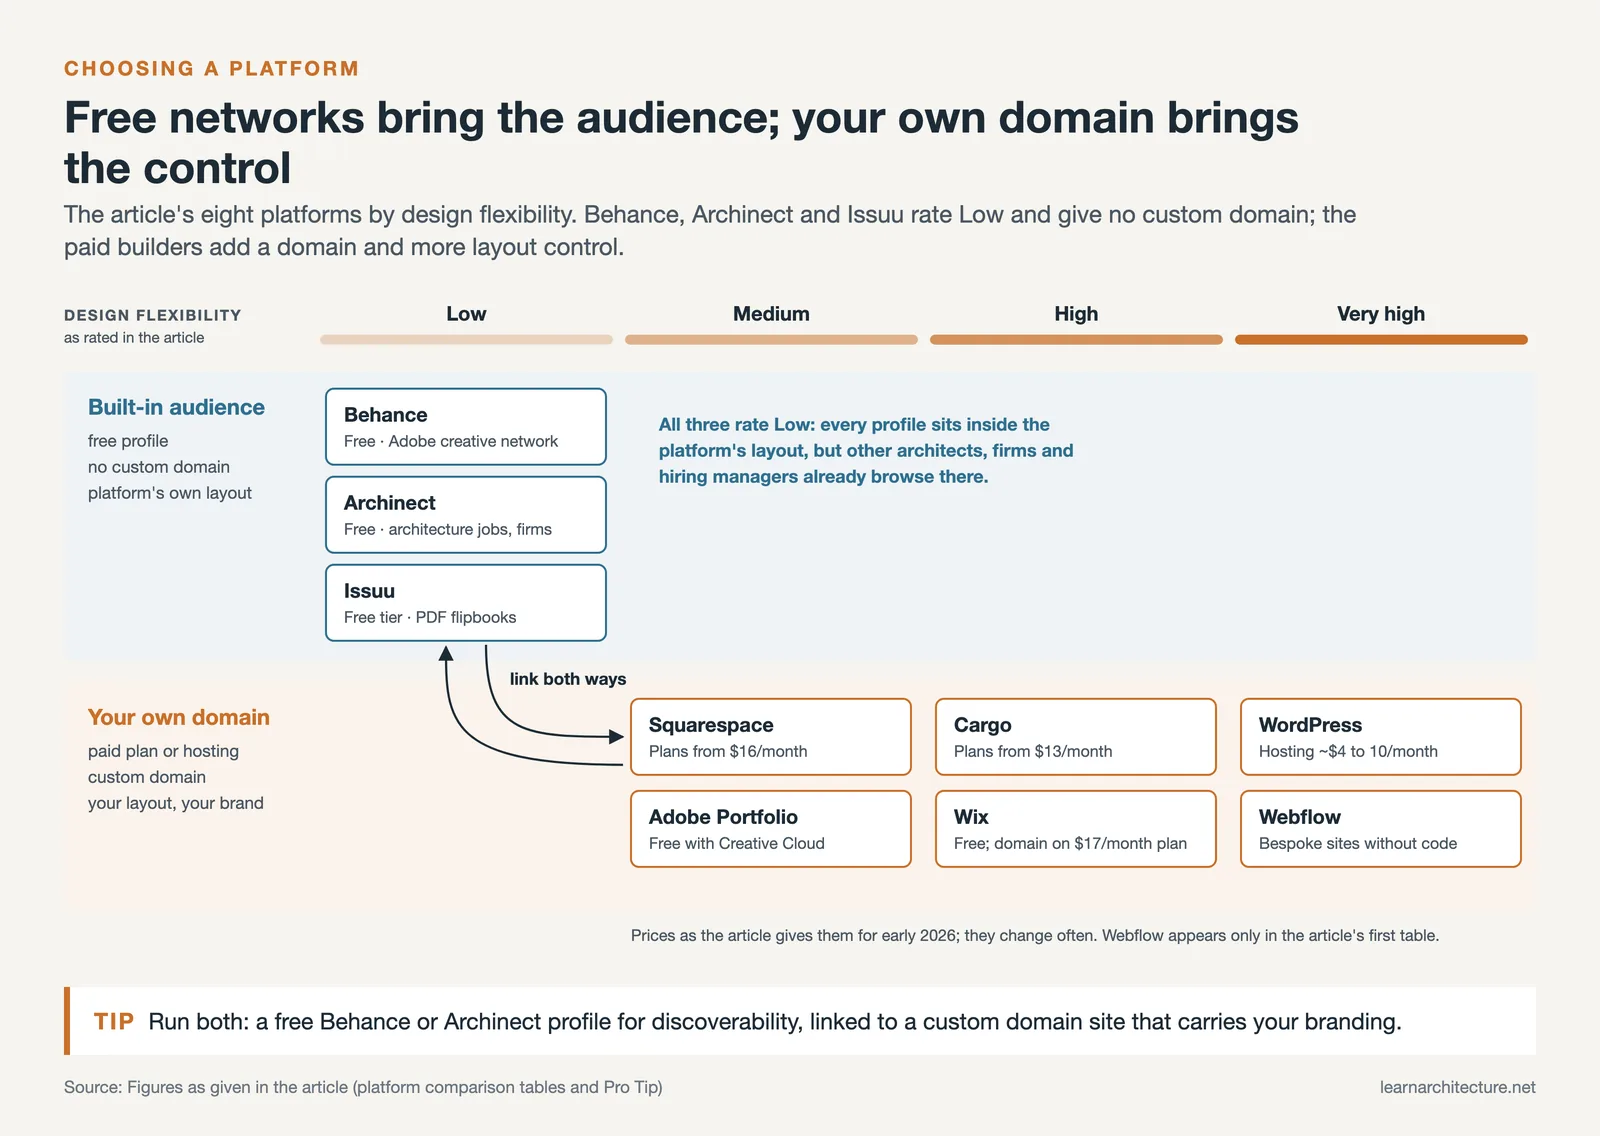Click 'Free; domain on $17/month plan' text
1600x1136 pixels.
point(1070,844)
